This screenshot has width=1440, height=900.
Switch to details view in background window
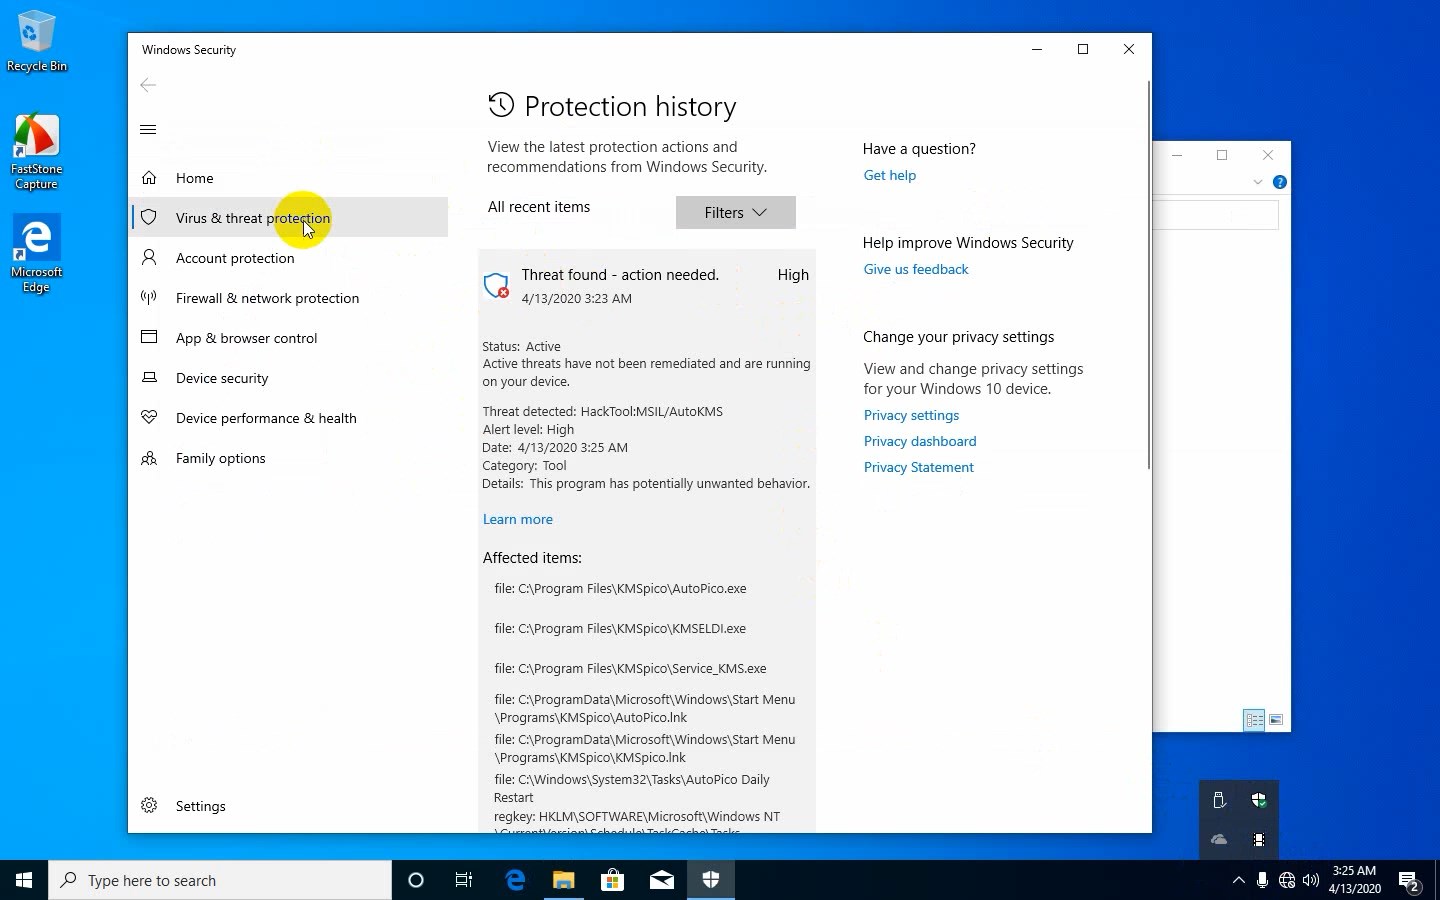point(1254,720)
